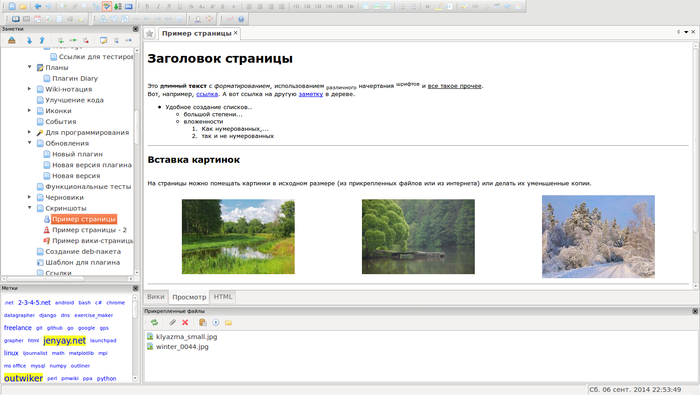Click the move note down arrow icon

pos(29,40)
